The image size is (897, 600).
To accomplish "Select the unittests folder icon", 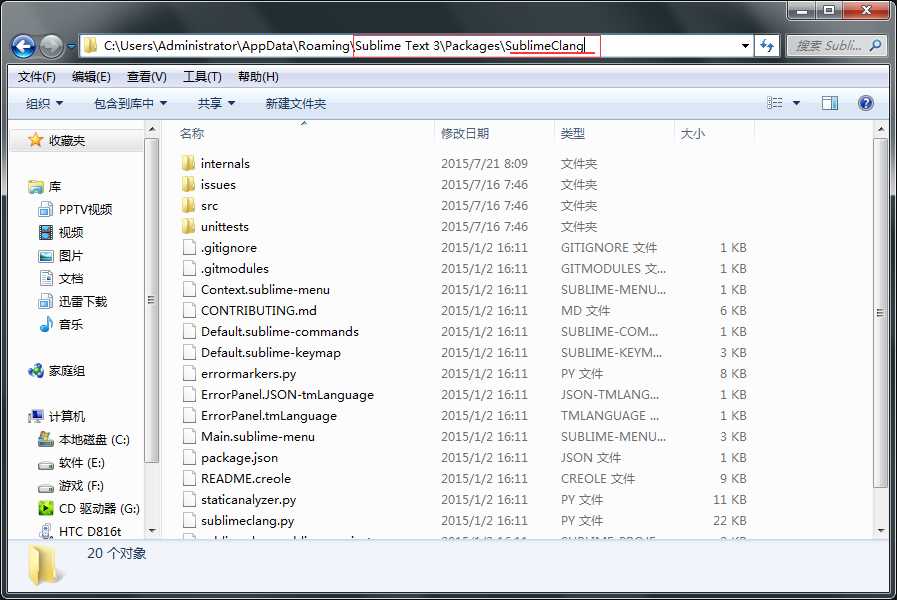I will (188, 227).
